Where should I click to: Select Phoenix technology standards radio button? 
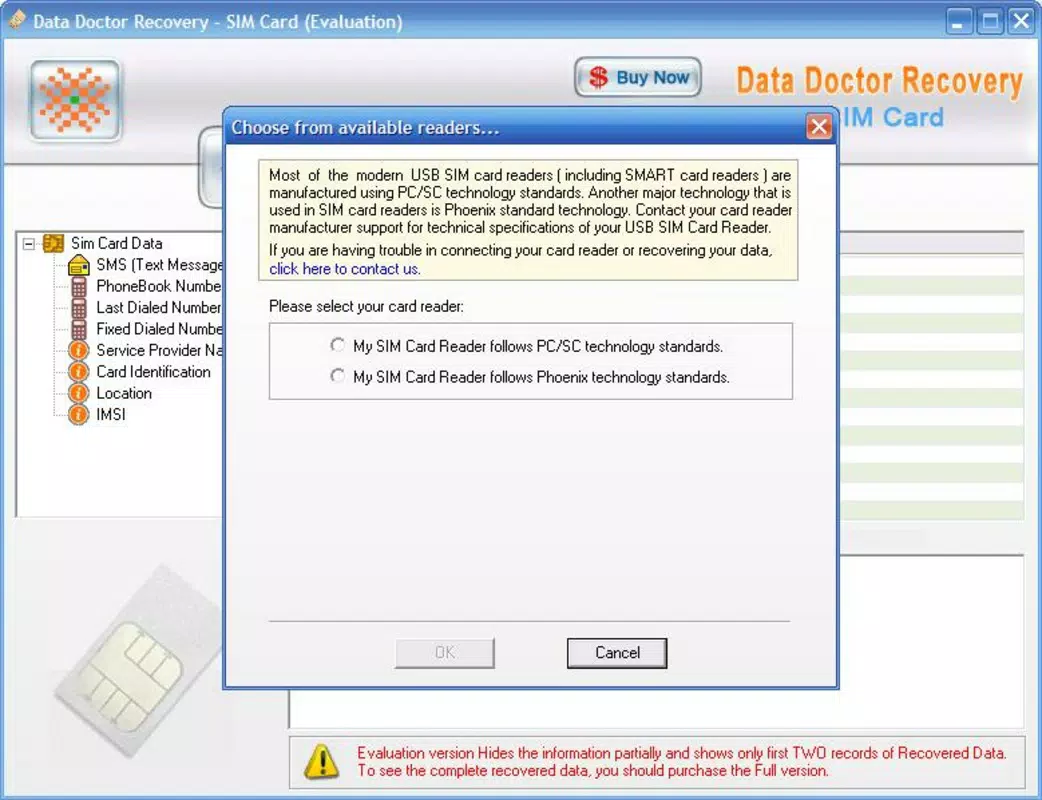(x=338, y=376)
